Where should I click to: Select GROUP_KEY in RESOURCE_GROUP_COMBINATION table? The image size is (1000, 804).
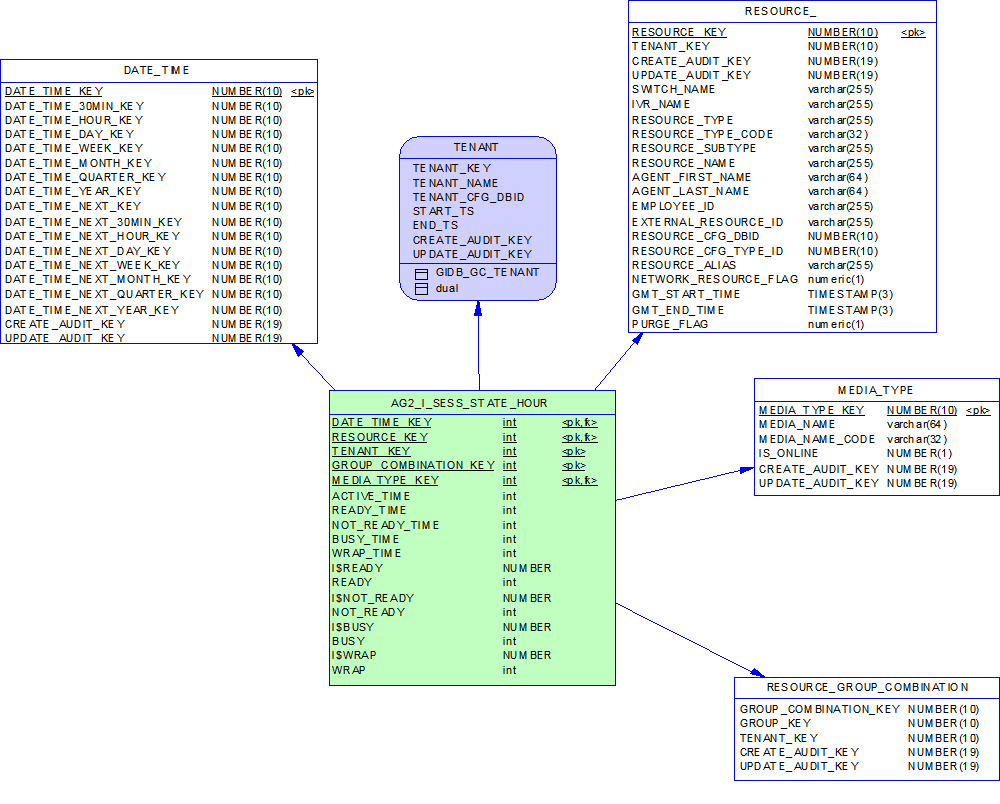[775, 723]
